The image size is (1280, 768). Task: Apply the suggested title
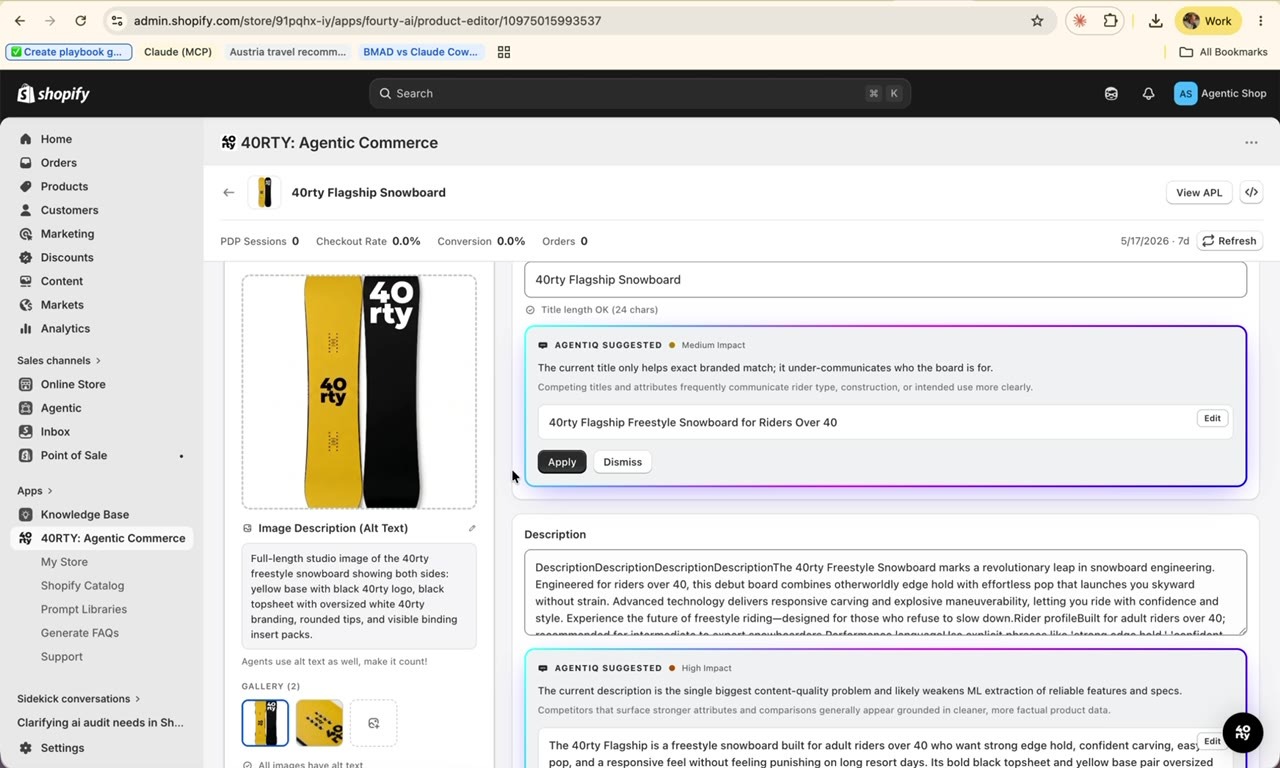click(562, 462)
